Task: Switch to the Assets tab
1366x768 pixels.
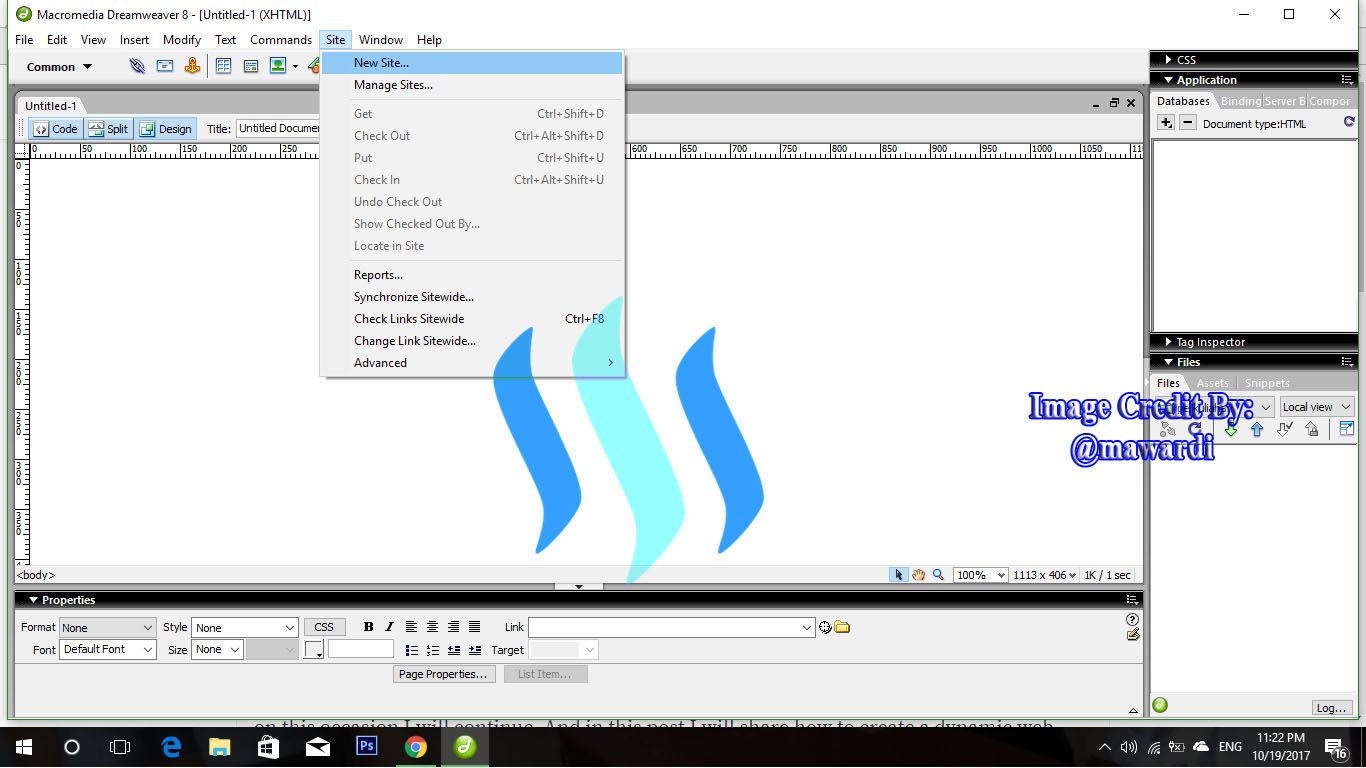Action: click(x=1213, y=383)
